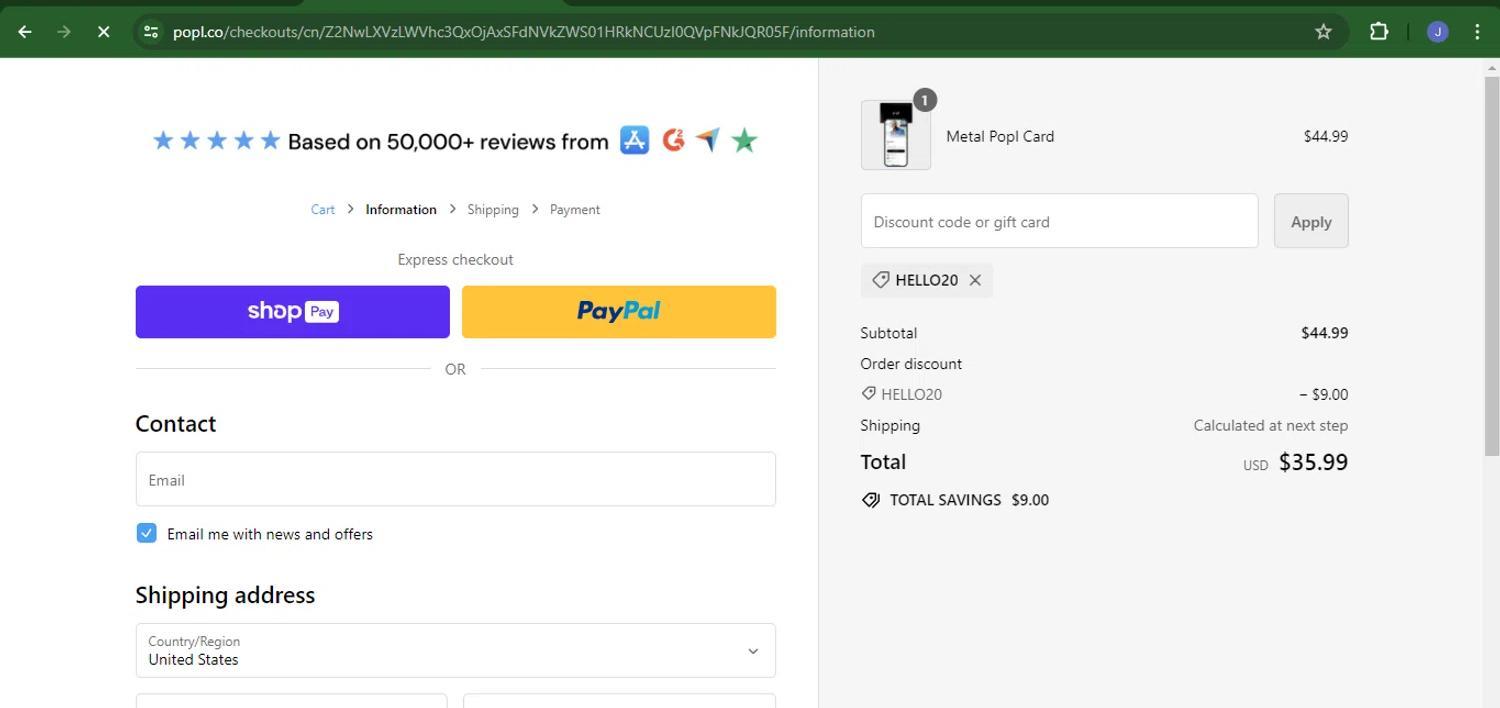Click the App Store review icon
Viewport: 1500px width, 708px height.
coord(634,141)
